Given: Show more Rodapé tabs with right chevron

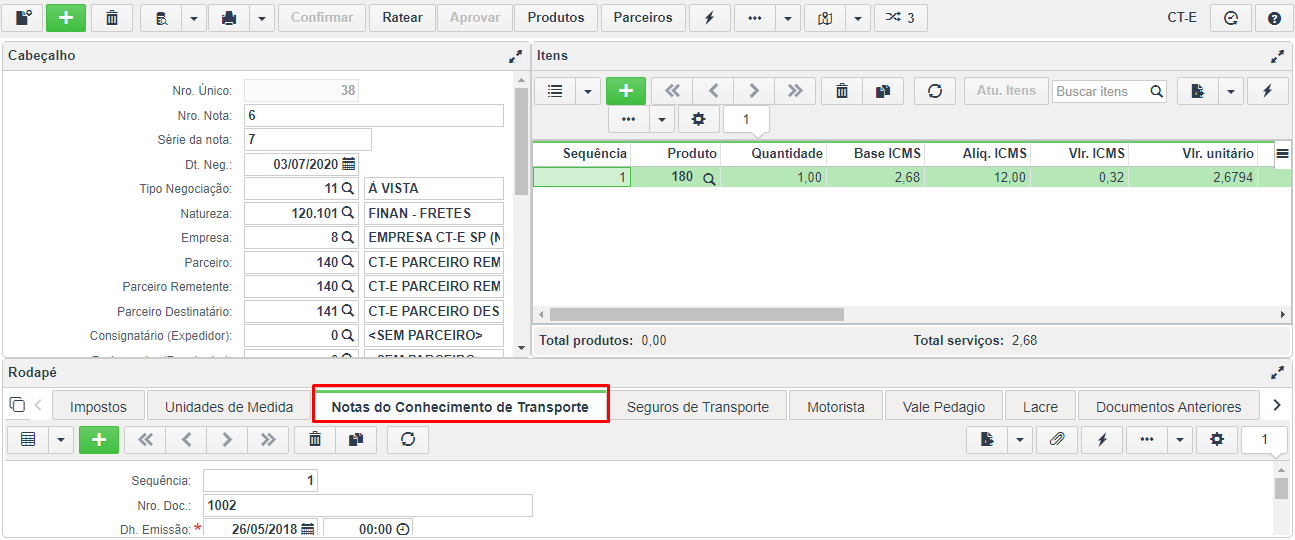Looking at the screenshot, I should point(1276,406).
